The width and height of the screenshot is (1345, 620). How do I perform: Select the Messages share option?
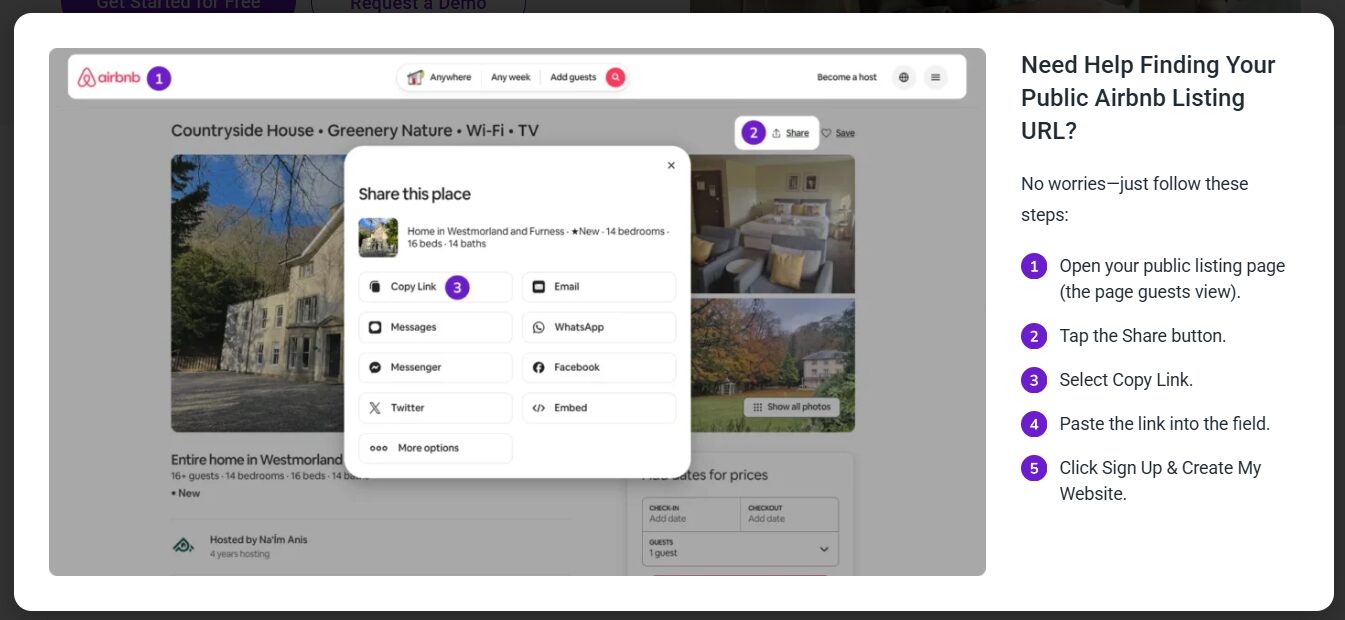[435, 327]
